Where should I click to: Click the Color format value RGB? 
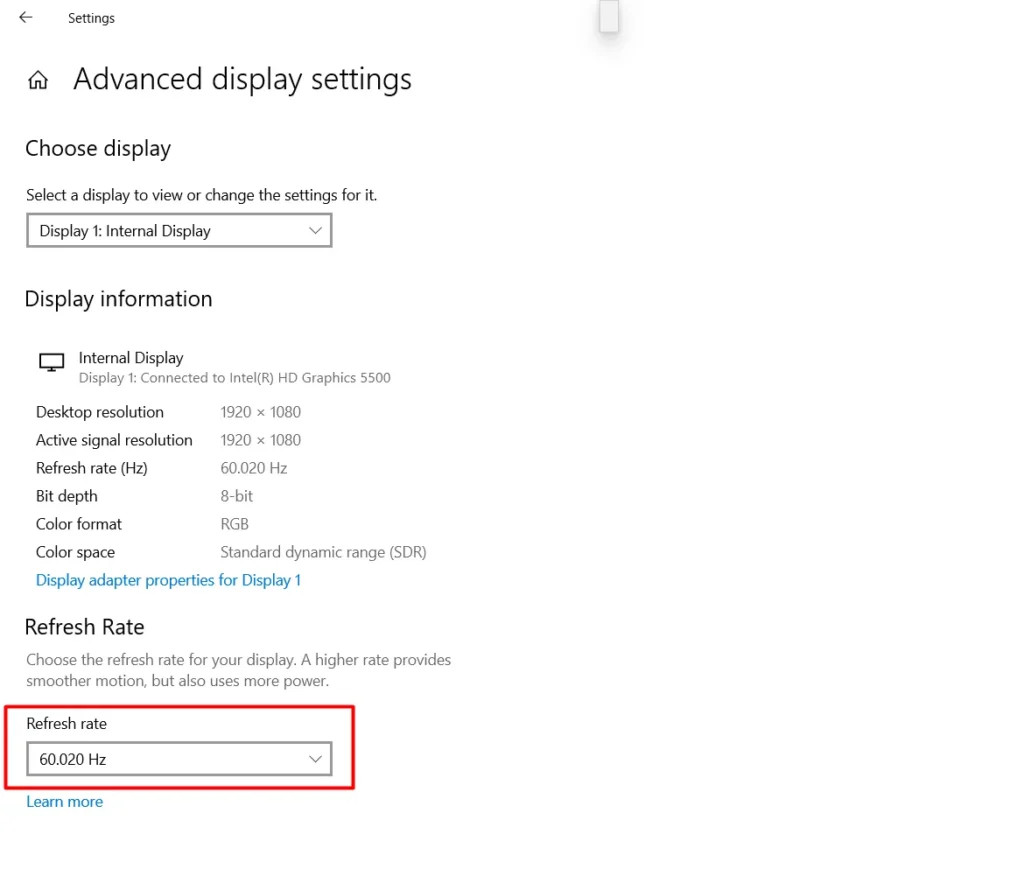[234, 523]
